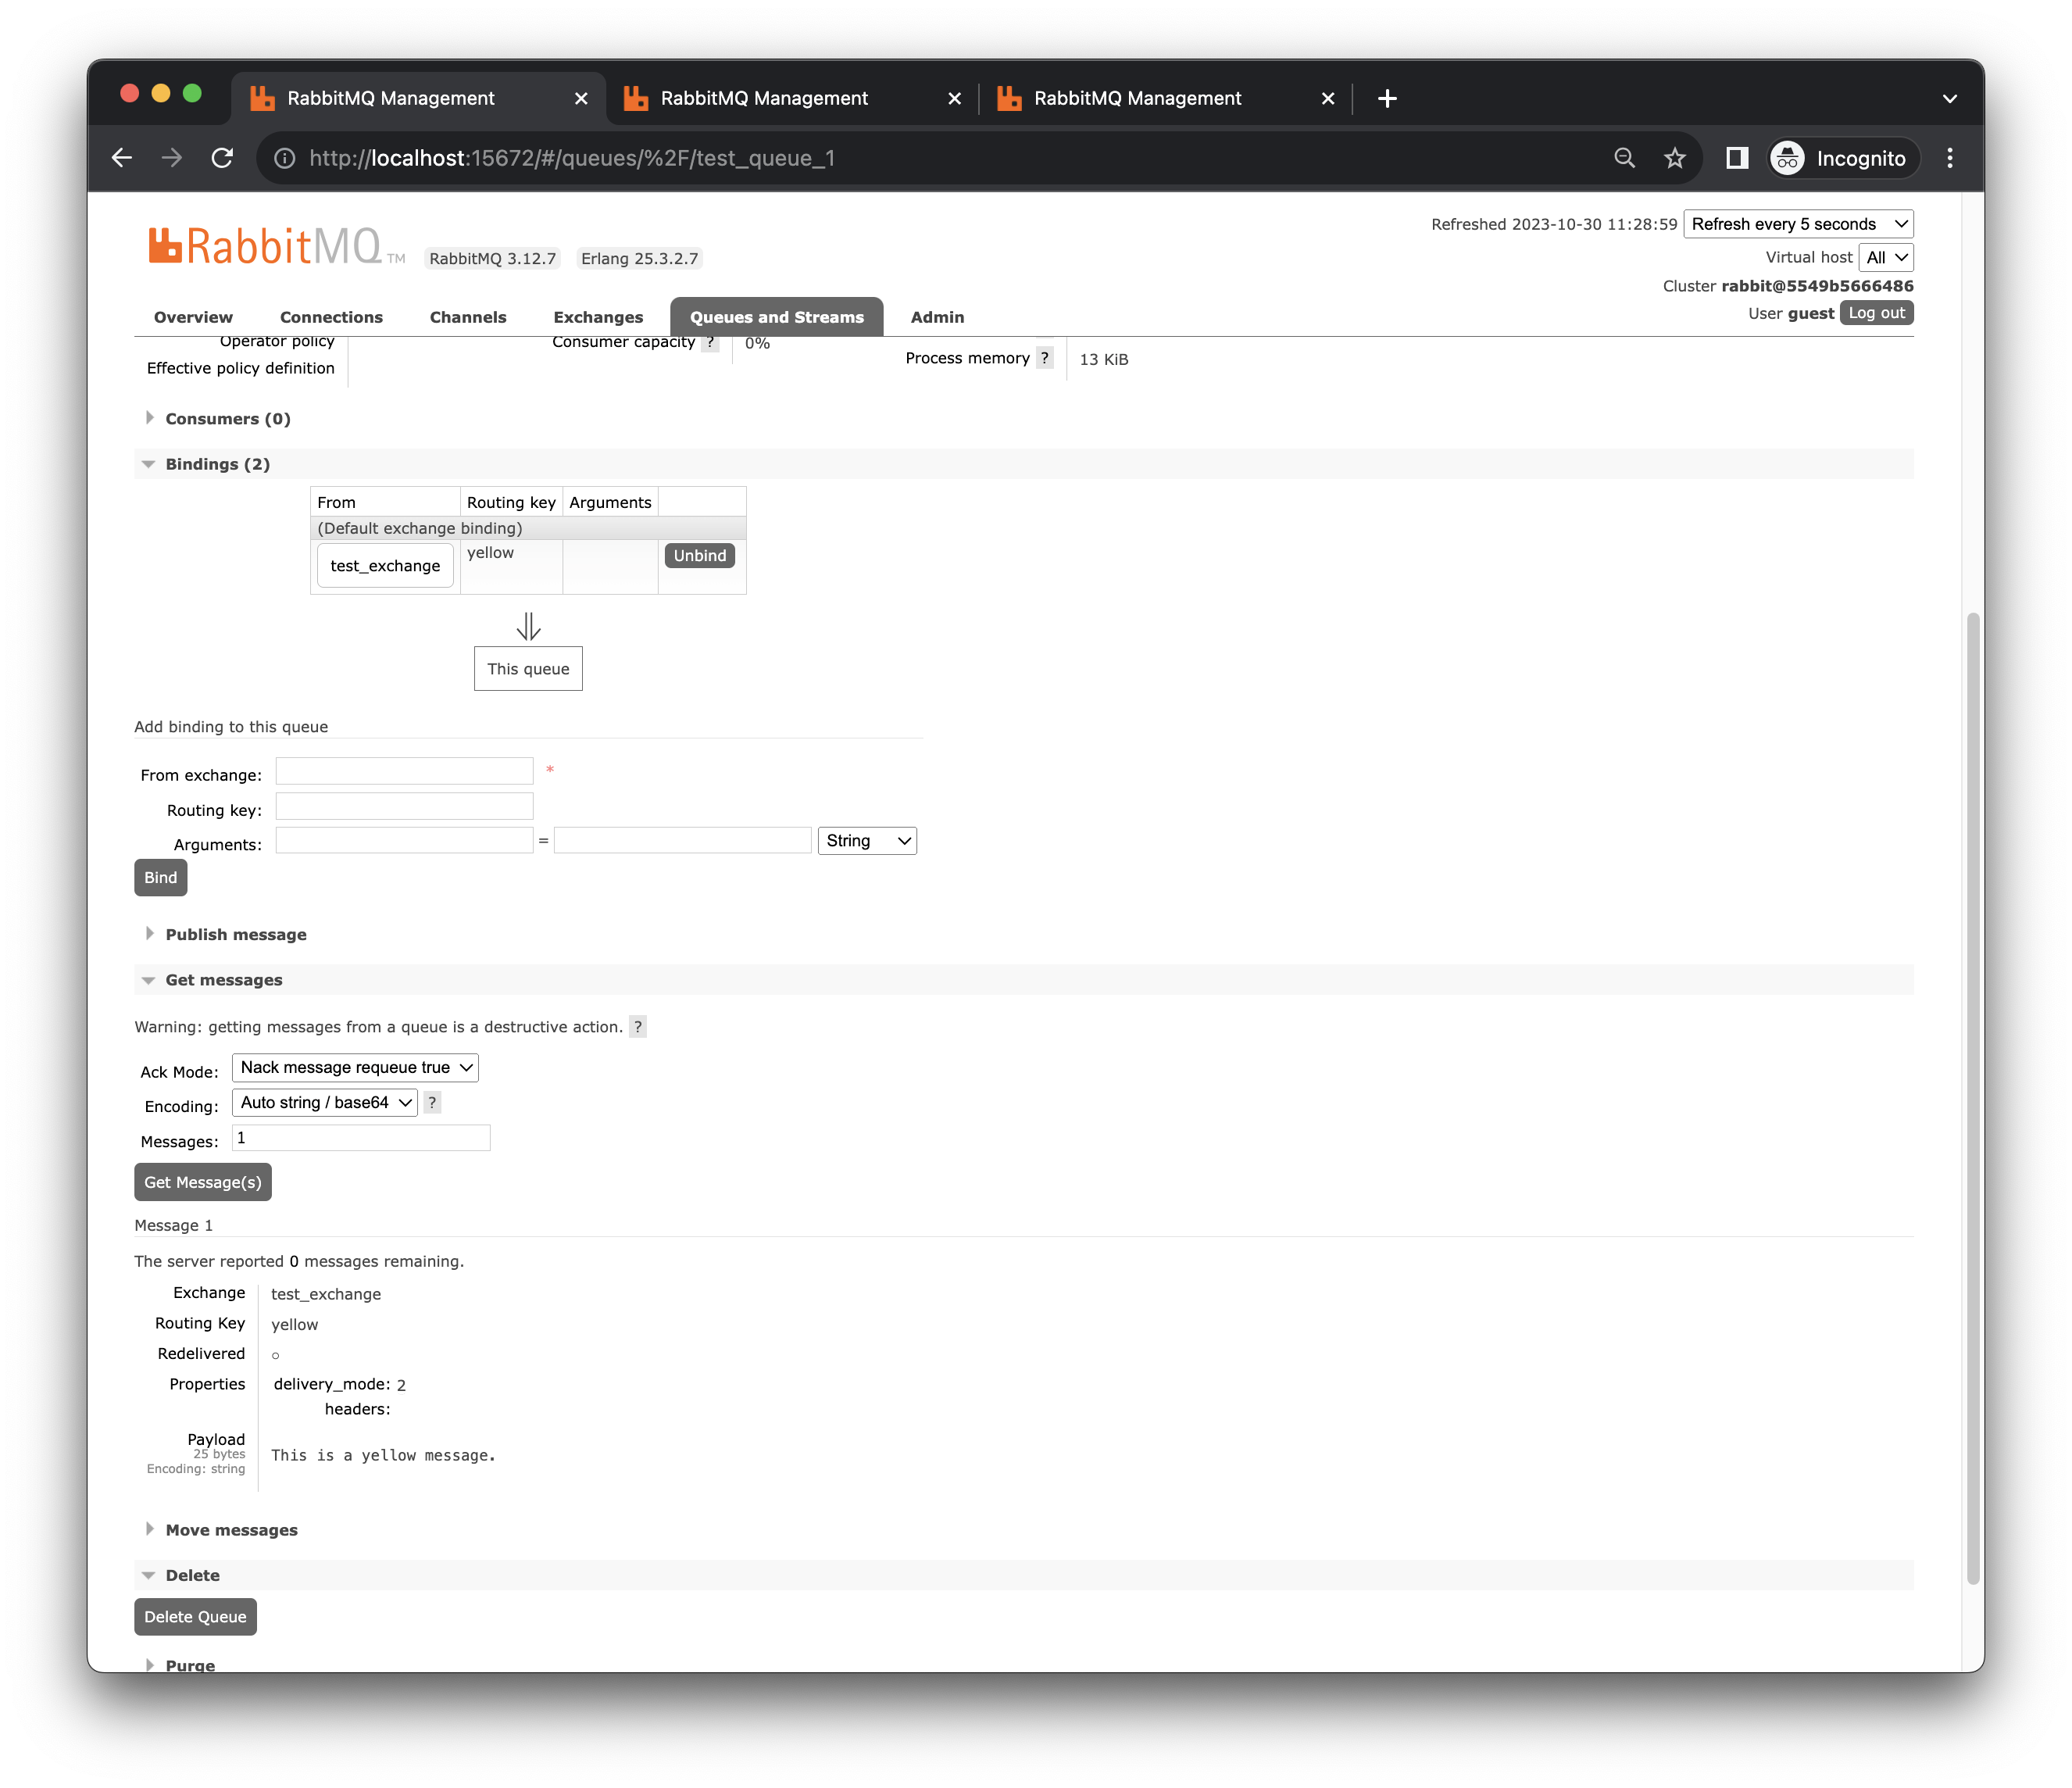Click the Messages count input field

pyautogui.click(x=361, y=1138)
